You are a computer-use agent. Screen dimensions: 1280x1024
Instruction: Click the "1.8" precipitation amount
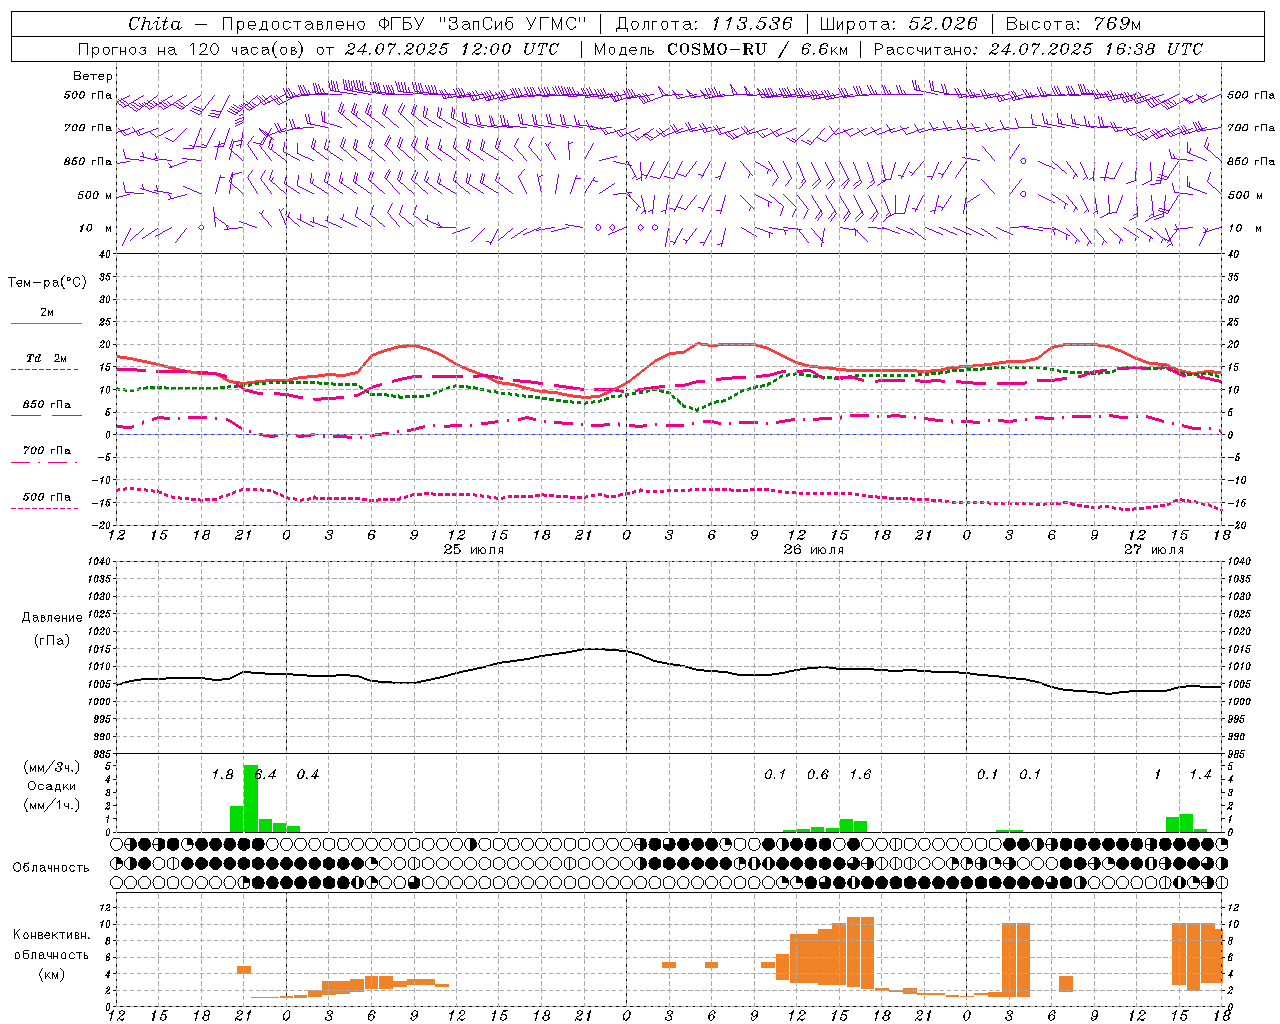tap(222, 775)
